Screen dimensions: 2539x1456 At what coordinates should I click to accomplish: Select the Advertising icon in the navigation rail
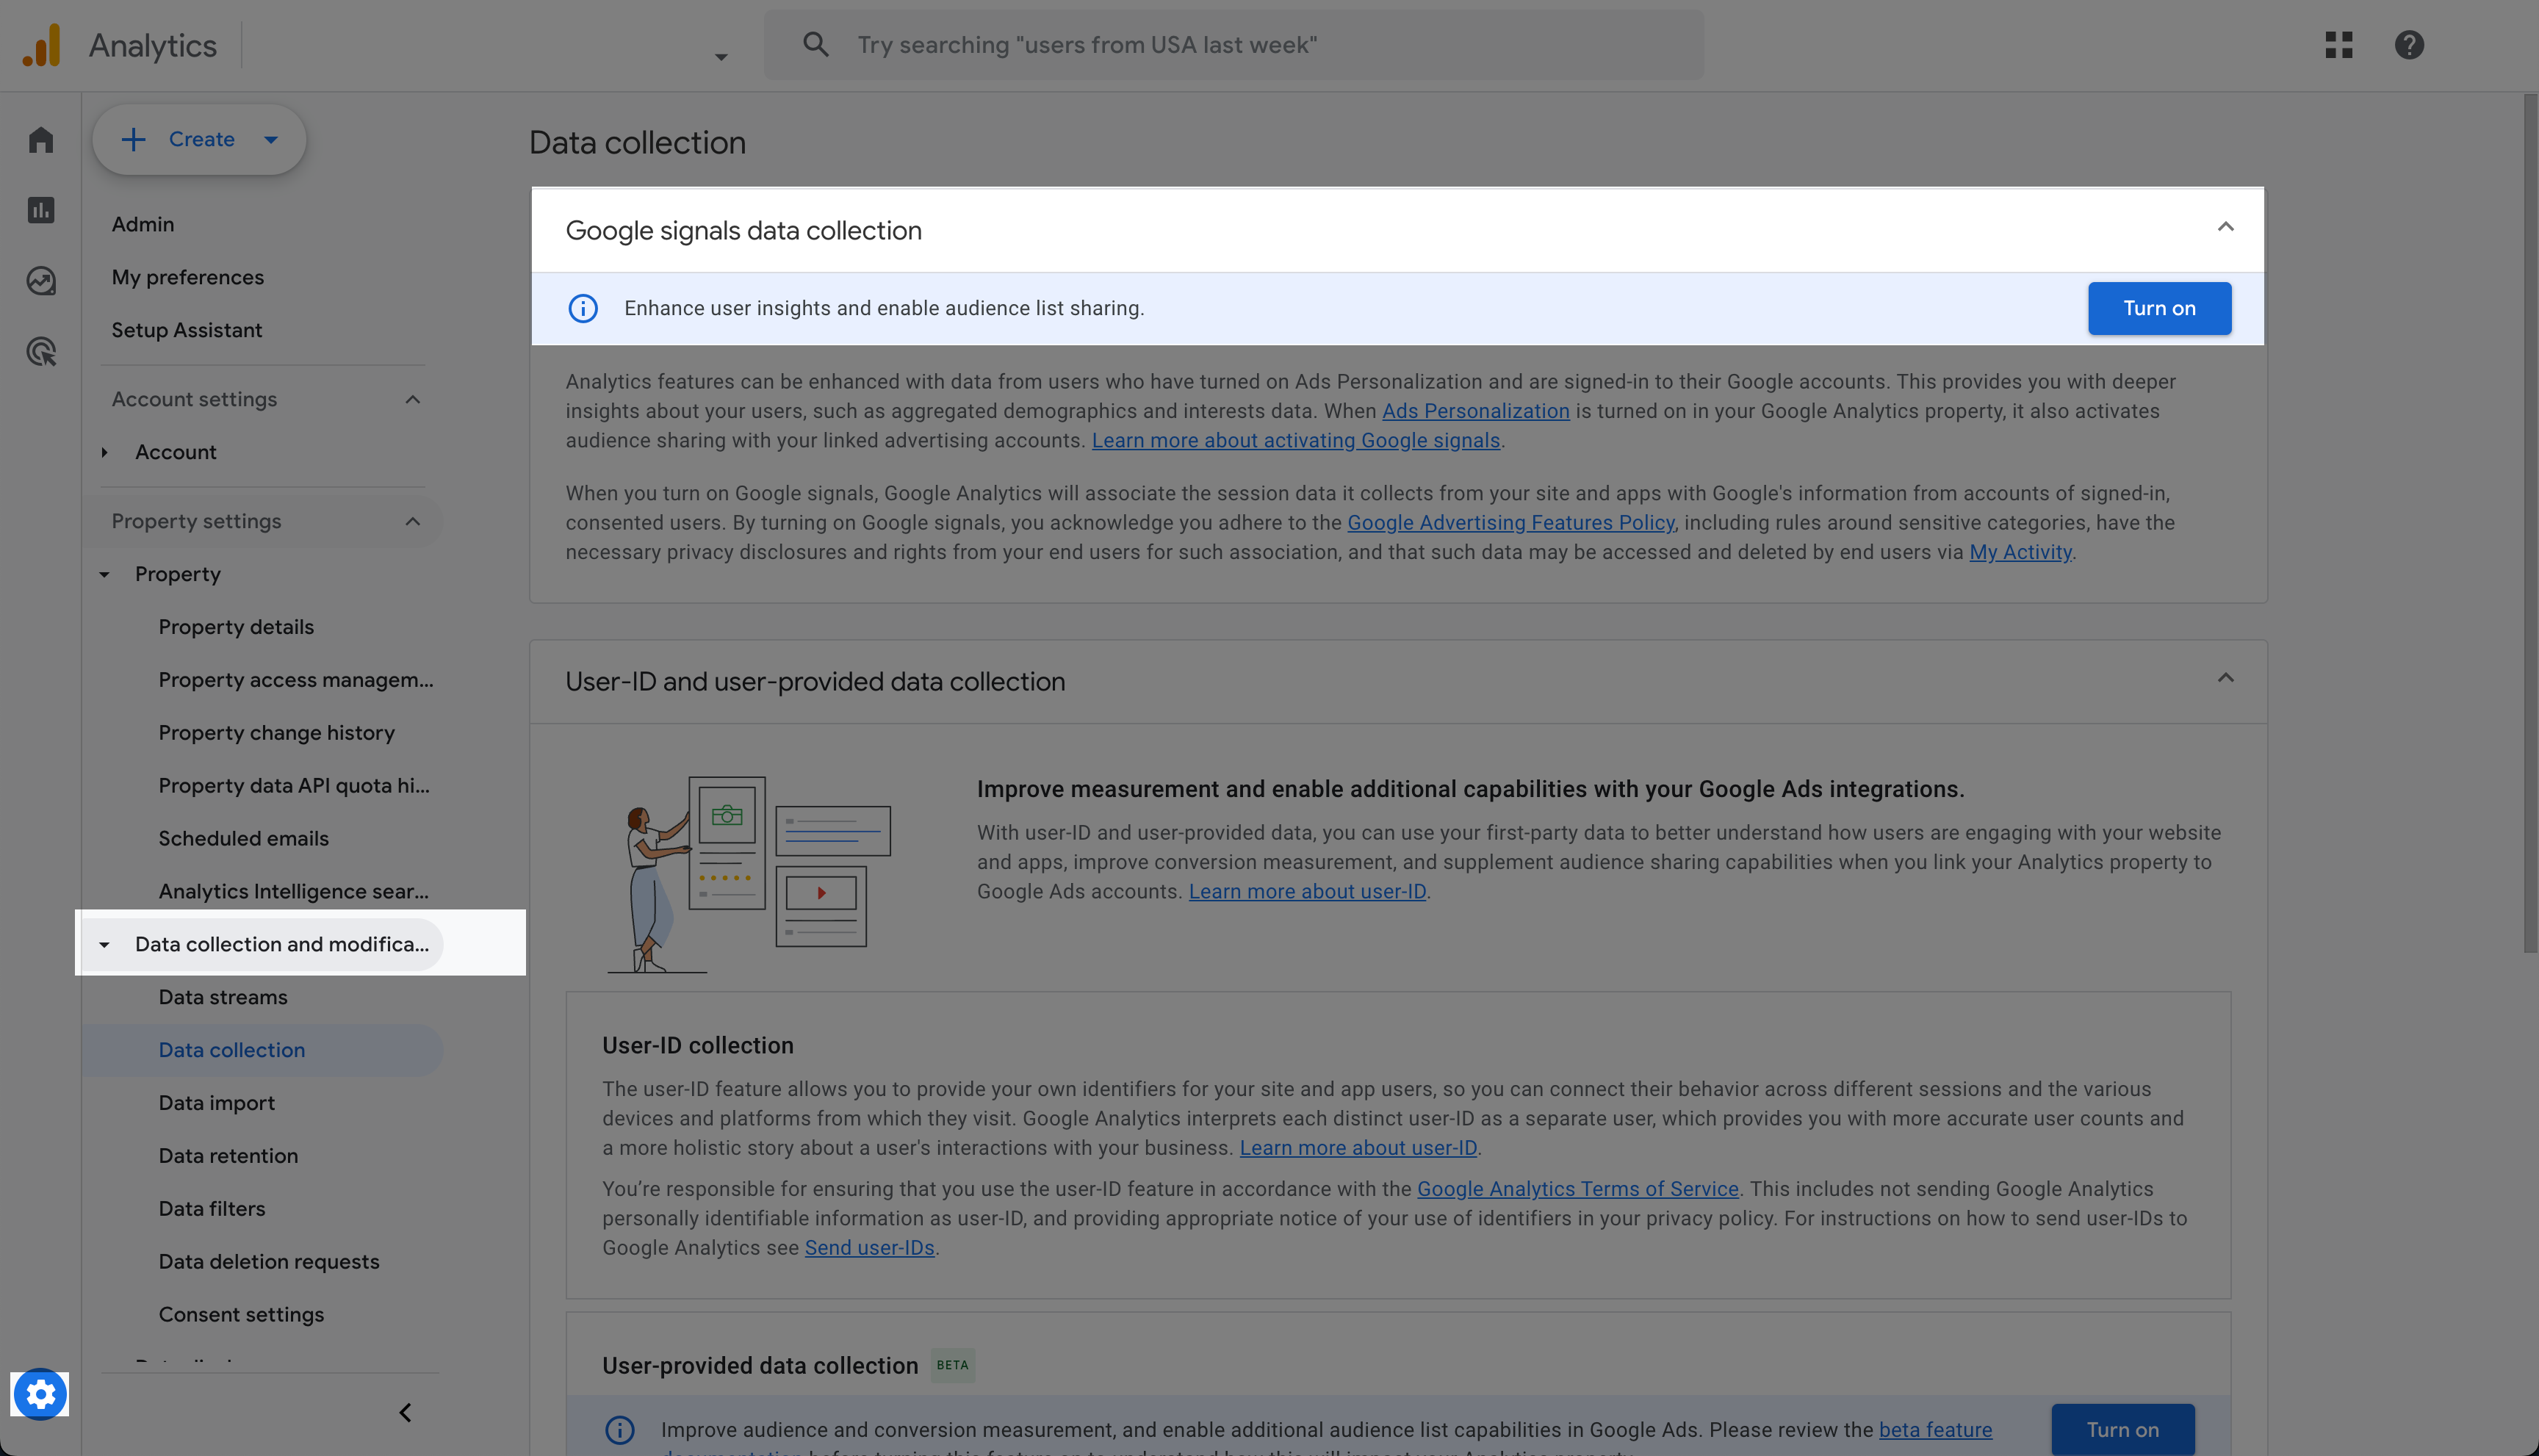pyautogui.click(x=41, y=351)
